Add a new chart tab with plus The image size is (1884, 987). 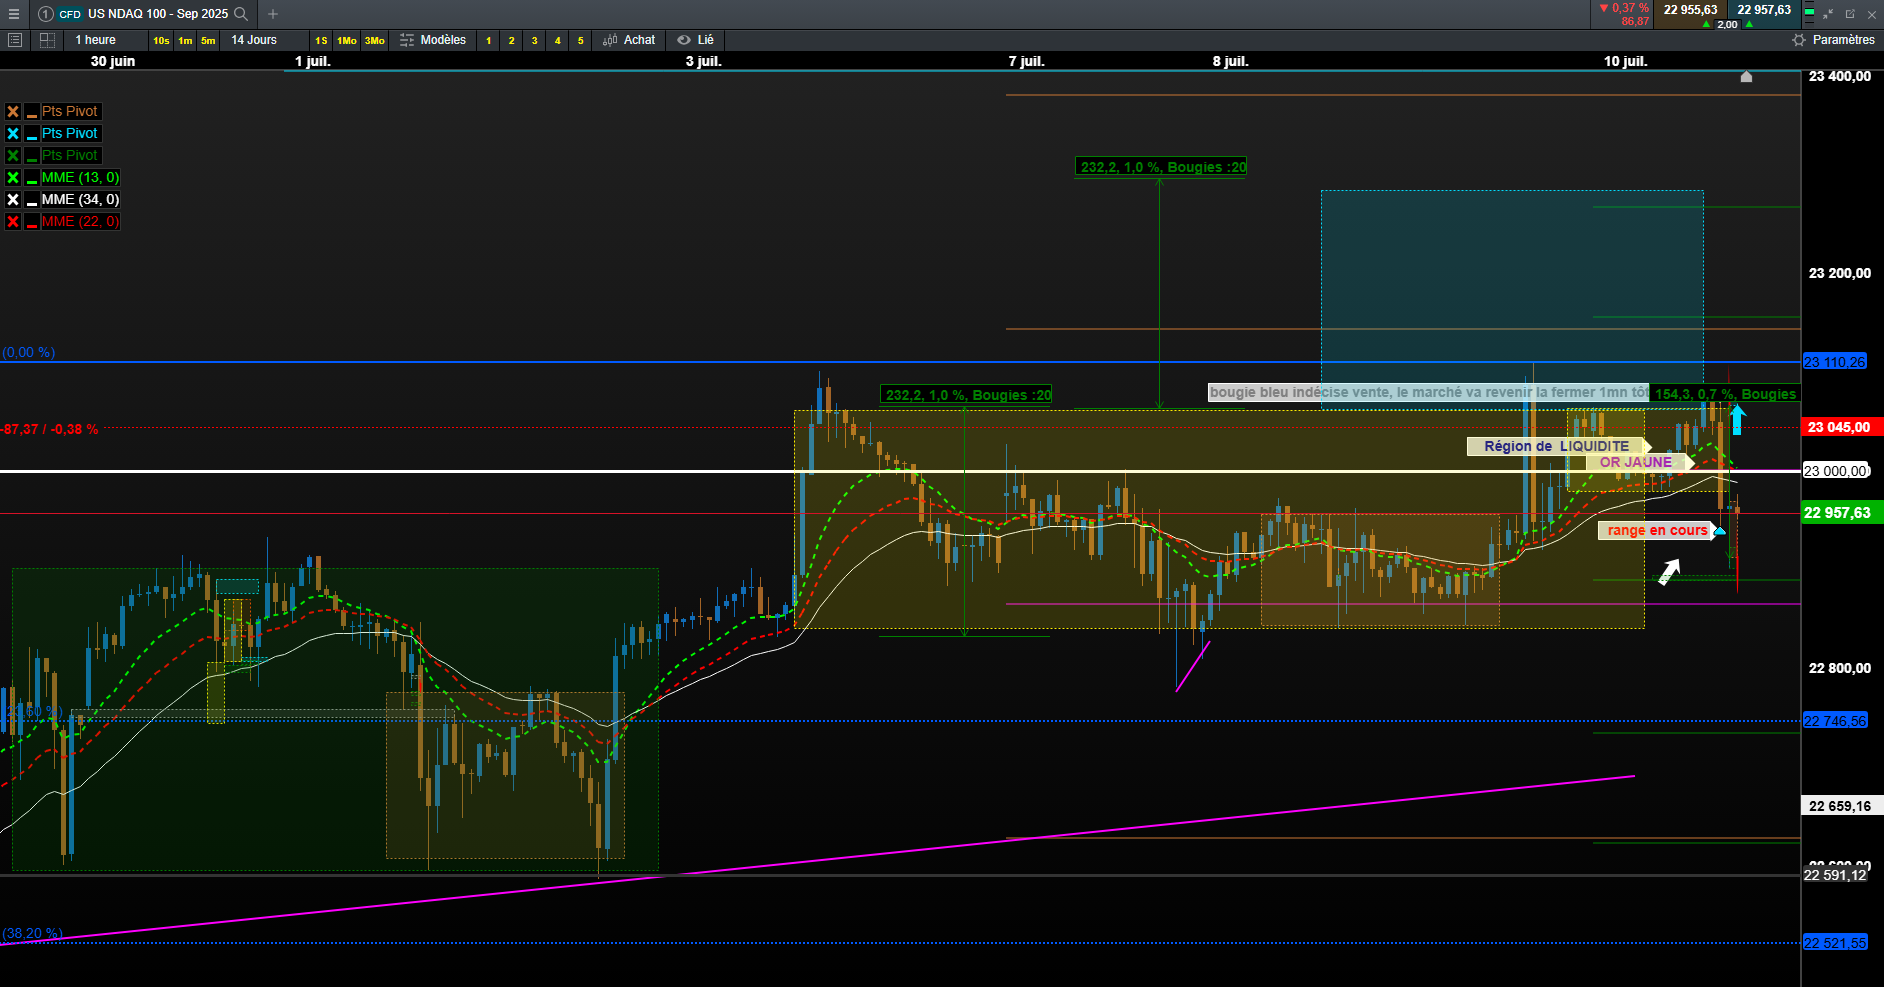[273, 14]
